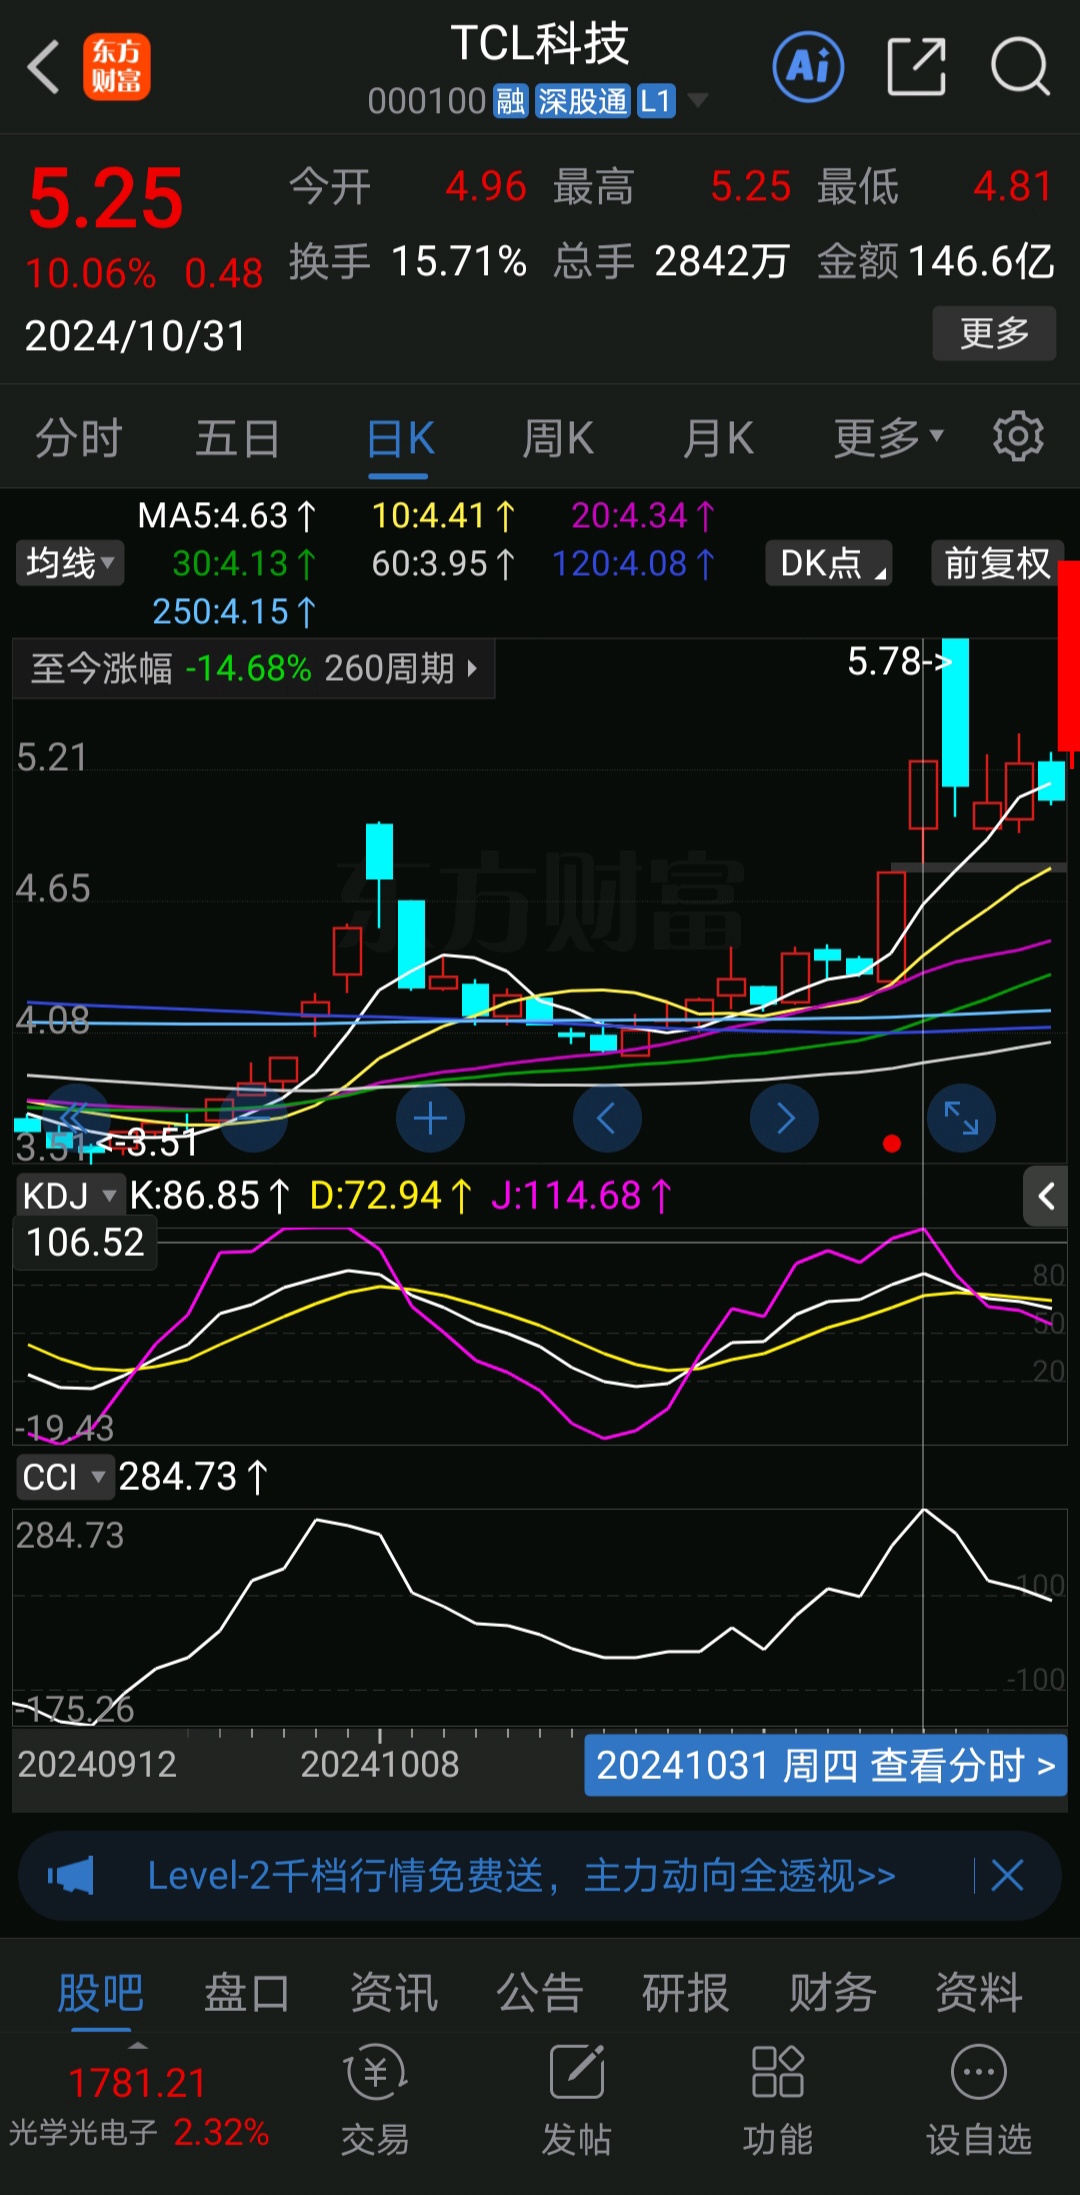Move chart cursor left arrow button

tap(607, 1118)
